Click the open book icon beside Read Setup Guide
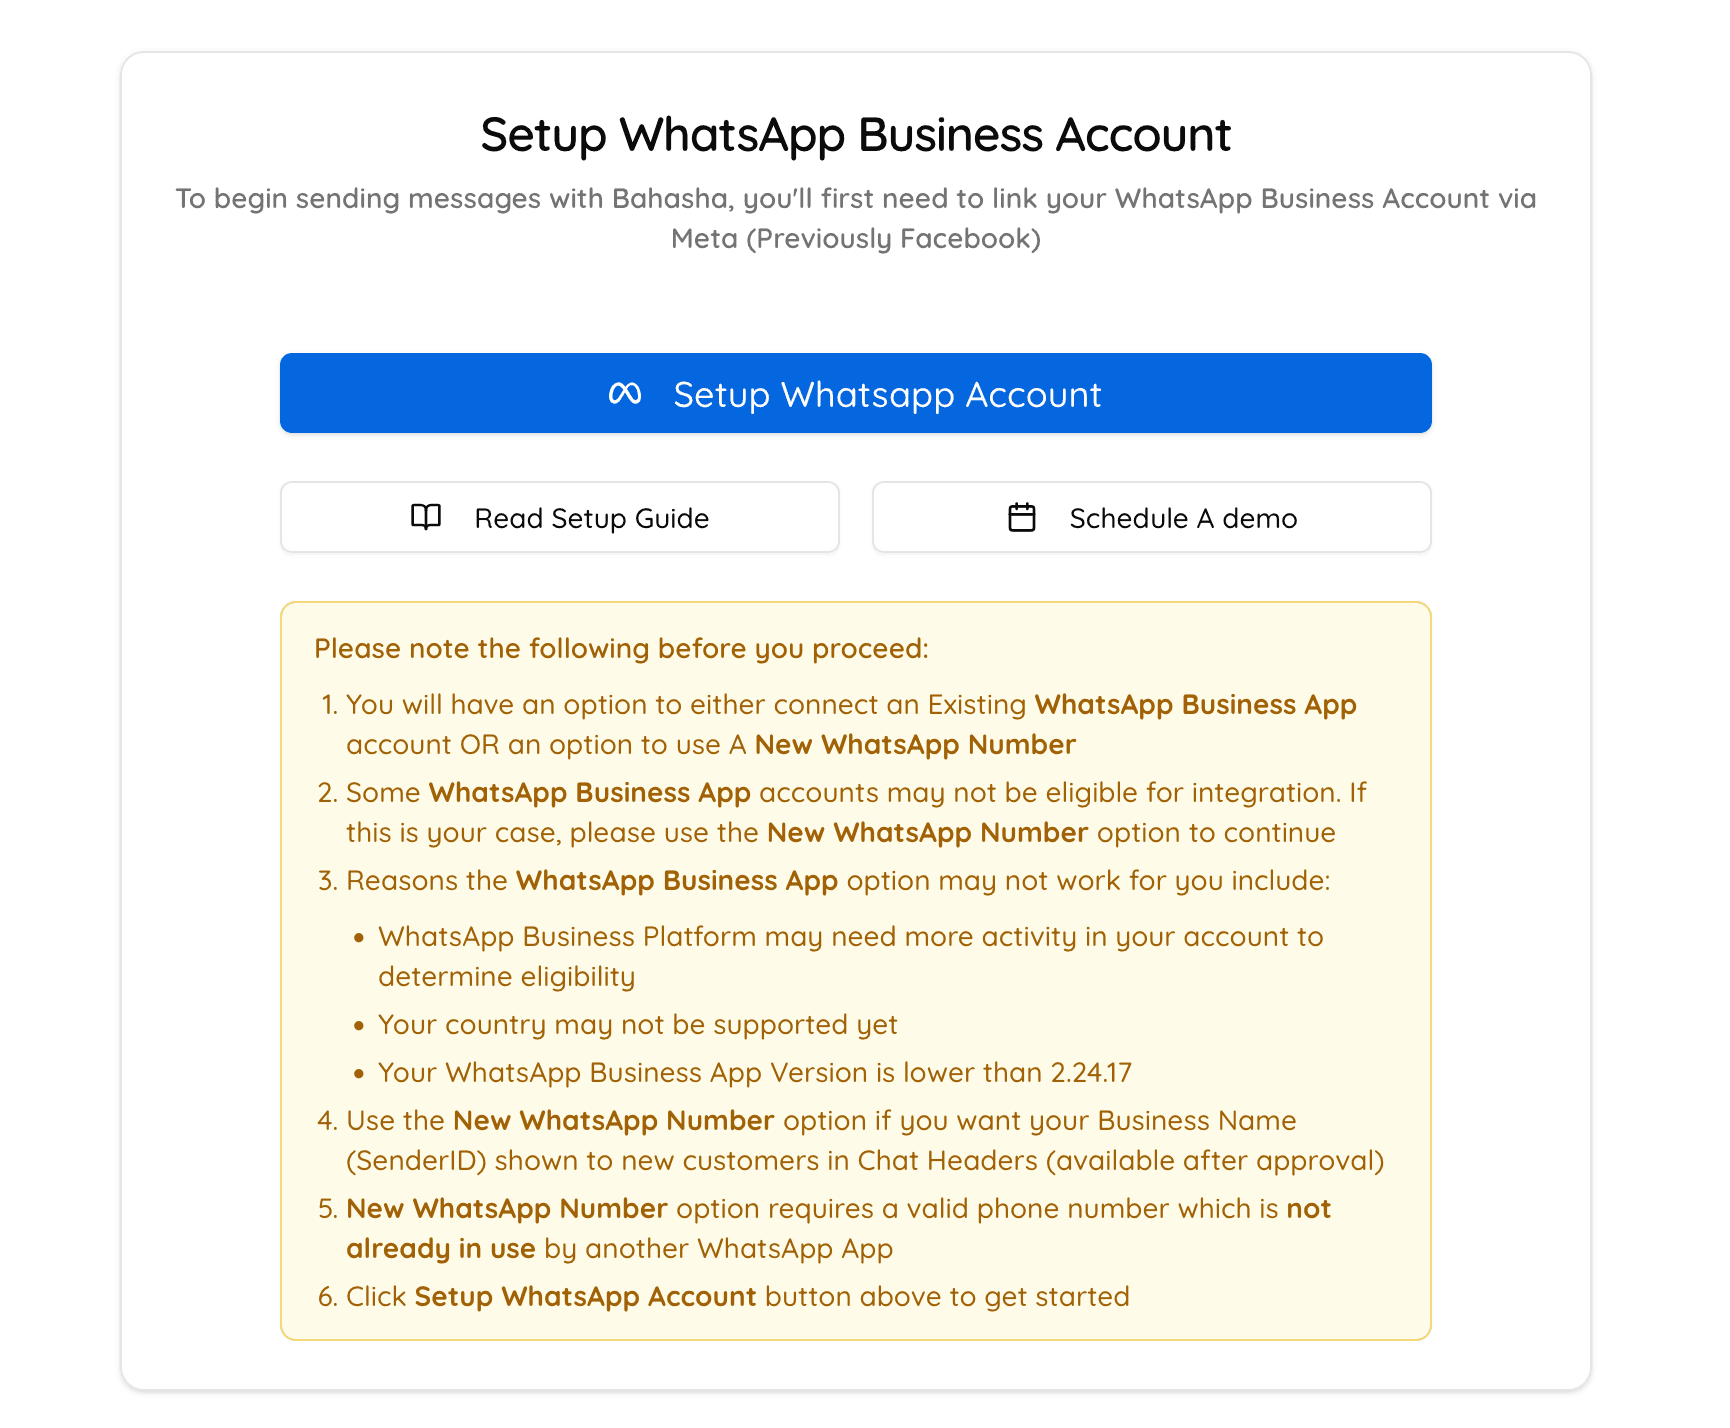Viewport: 1730px width, 1428px height. 424,517
